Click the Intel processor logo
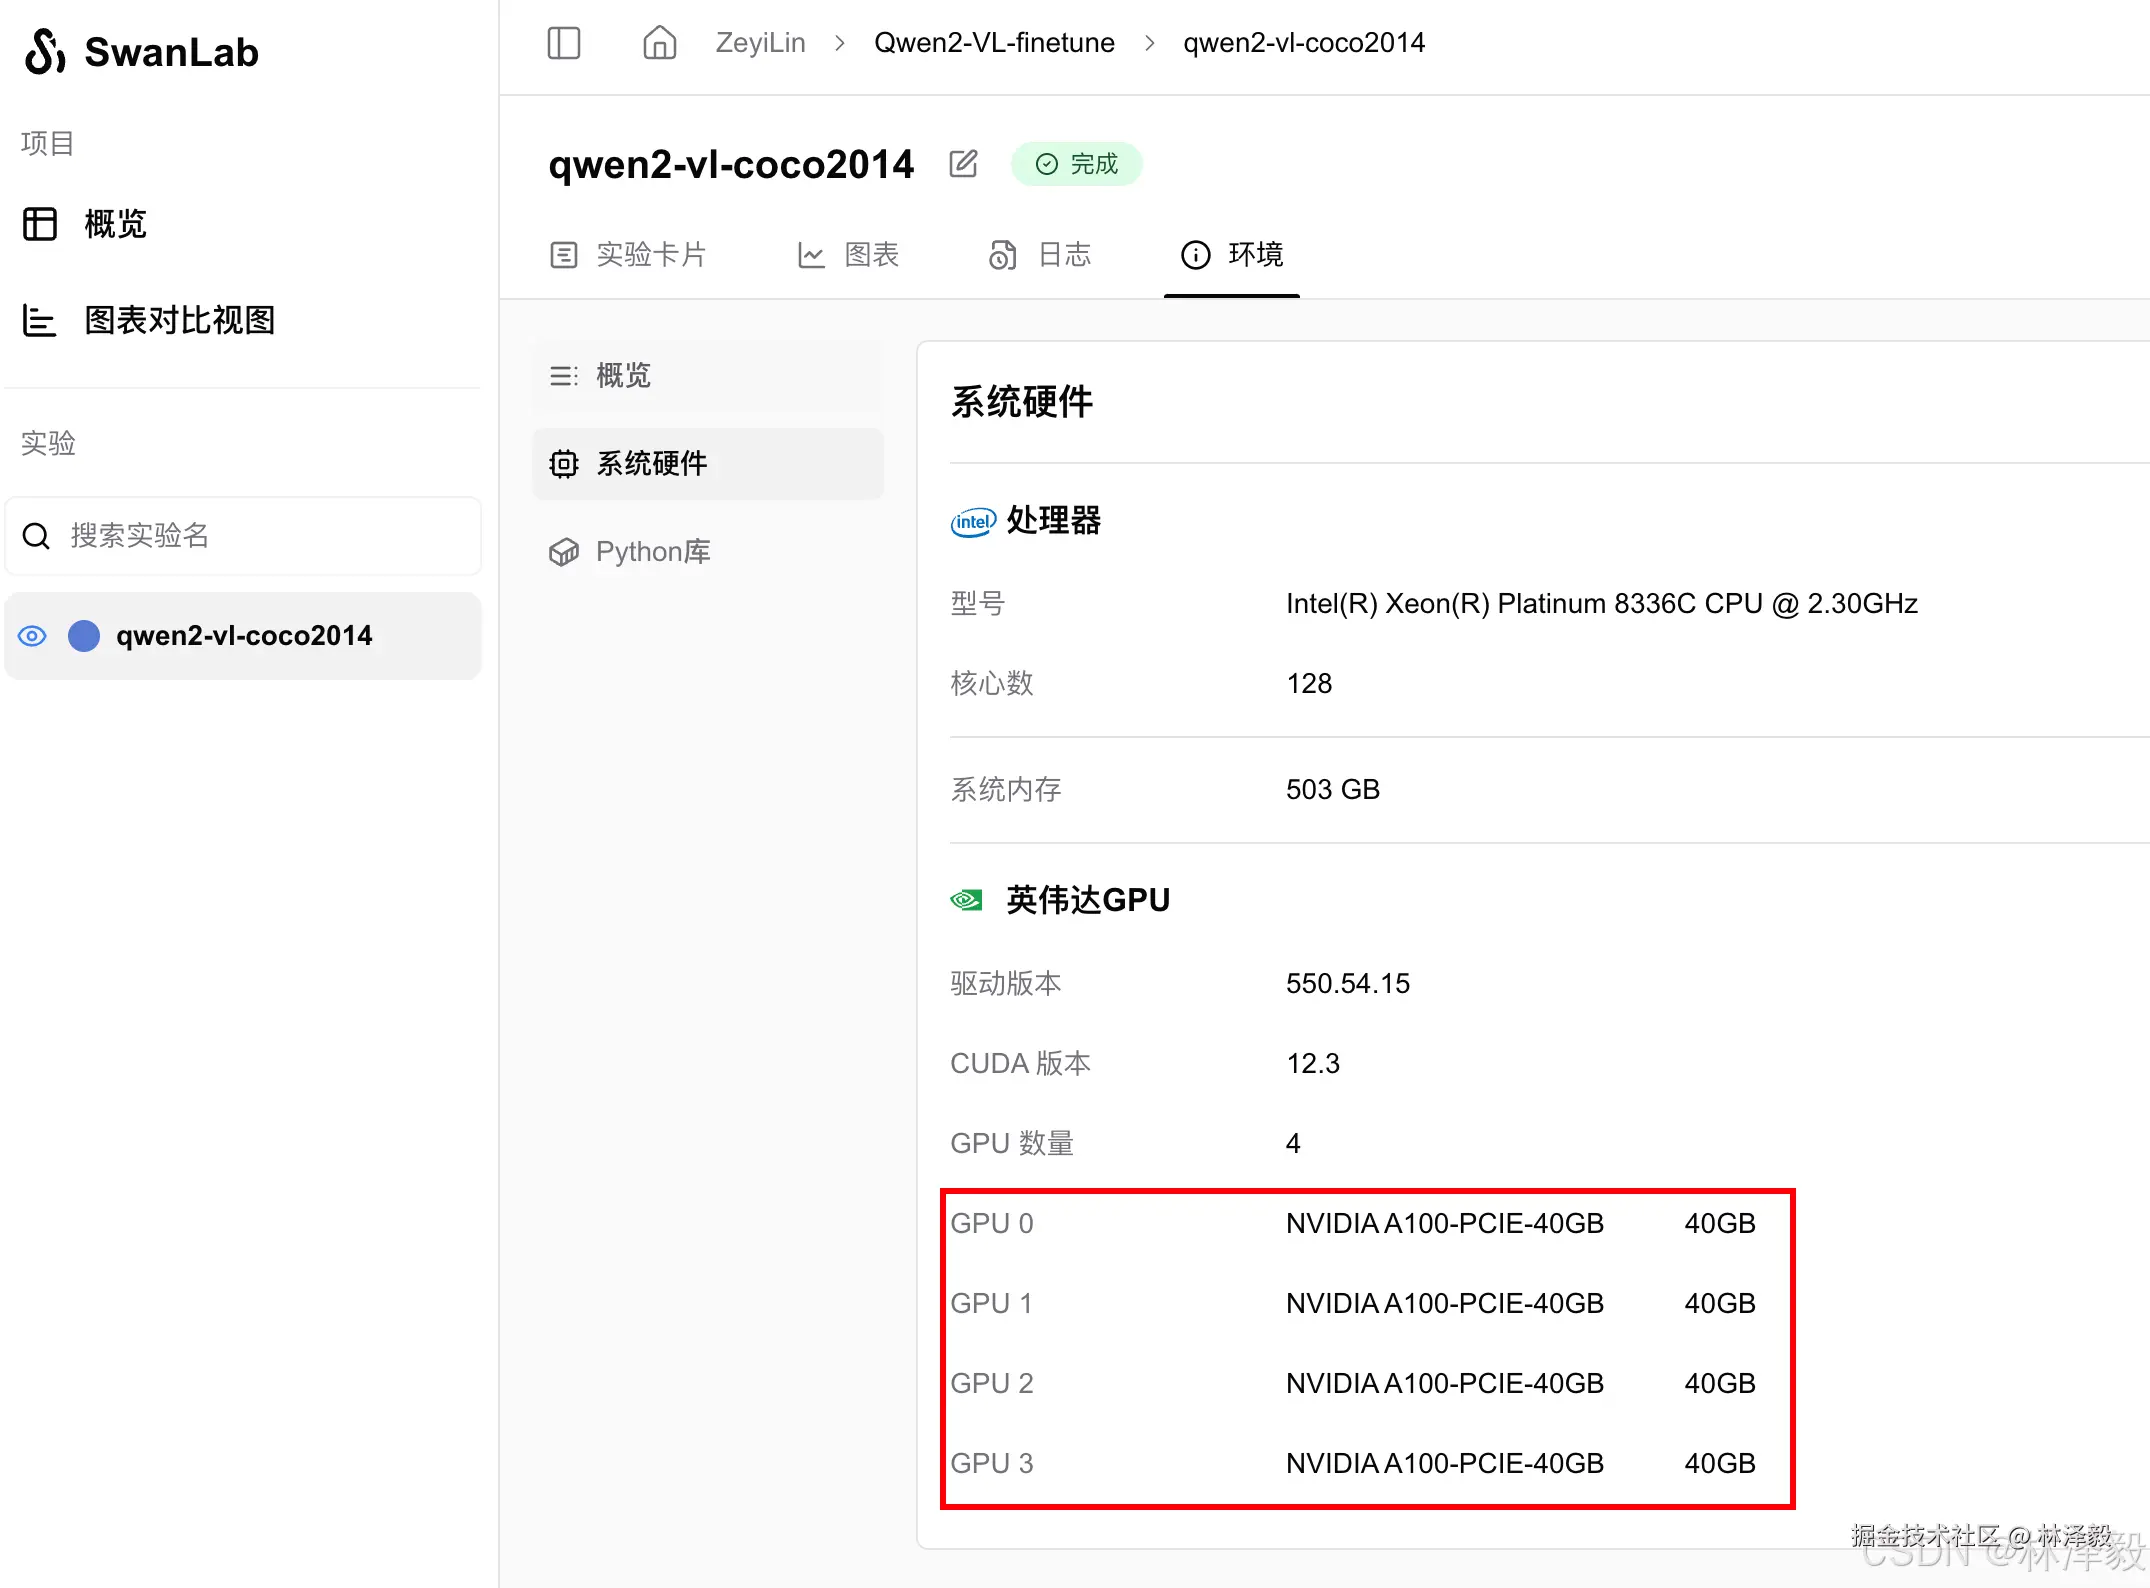This screenshot has width=2150, height=1588. (972, 521)
